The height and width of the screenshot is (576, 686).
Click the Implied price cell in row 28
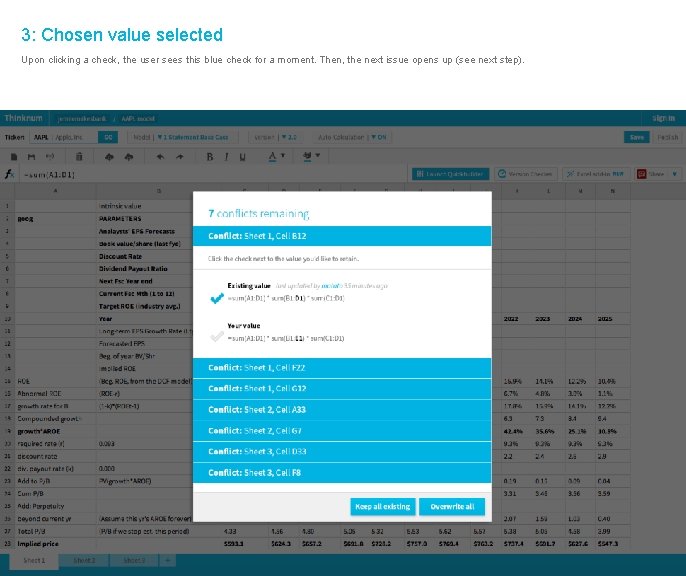(x=56, y=544)
